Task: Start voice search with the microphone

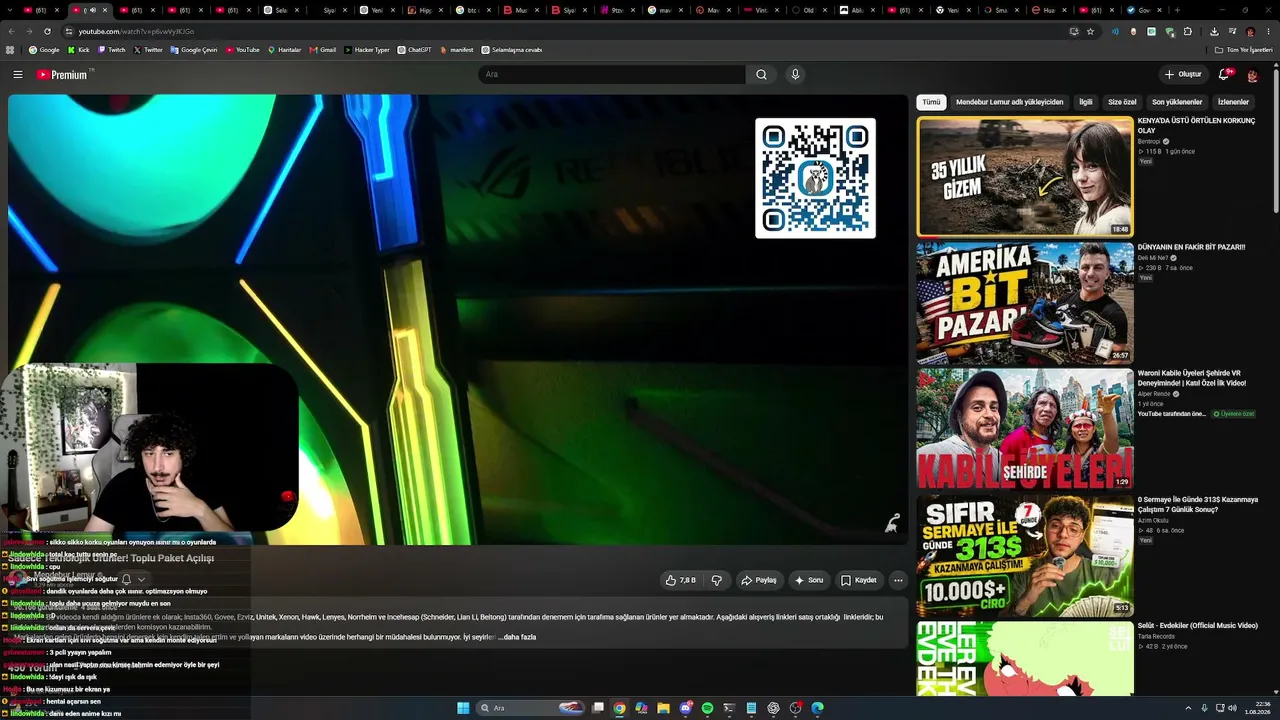Action: (795, 74)
